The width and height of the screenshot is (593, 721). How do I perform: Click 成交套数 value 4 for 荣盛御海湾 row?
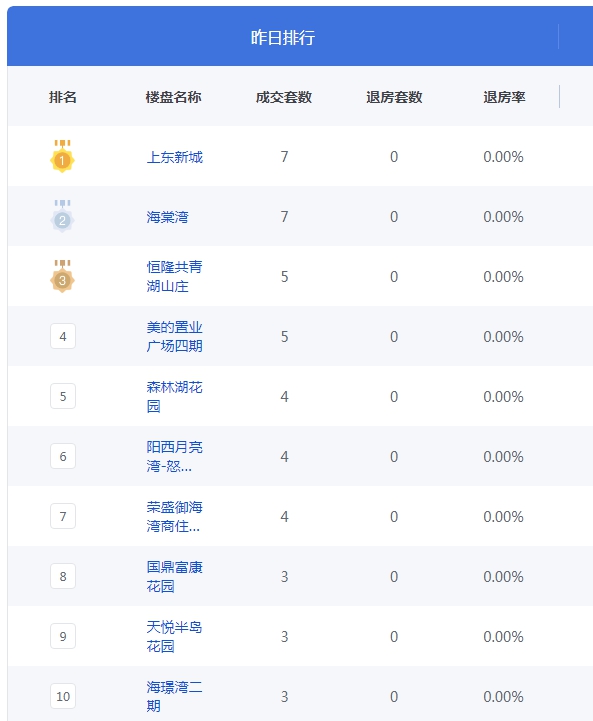pyautogui.click(x=285, y=517)
